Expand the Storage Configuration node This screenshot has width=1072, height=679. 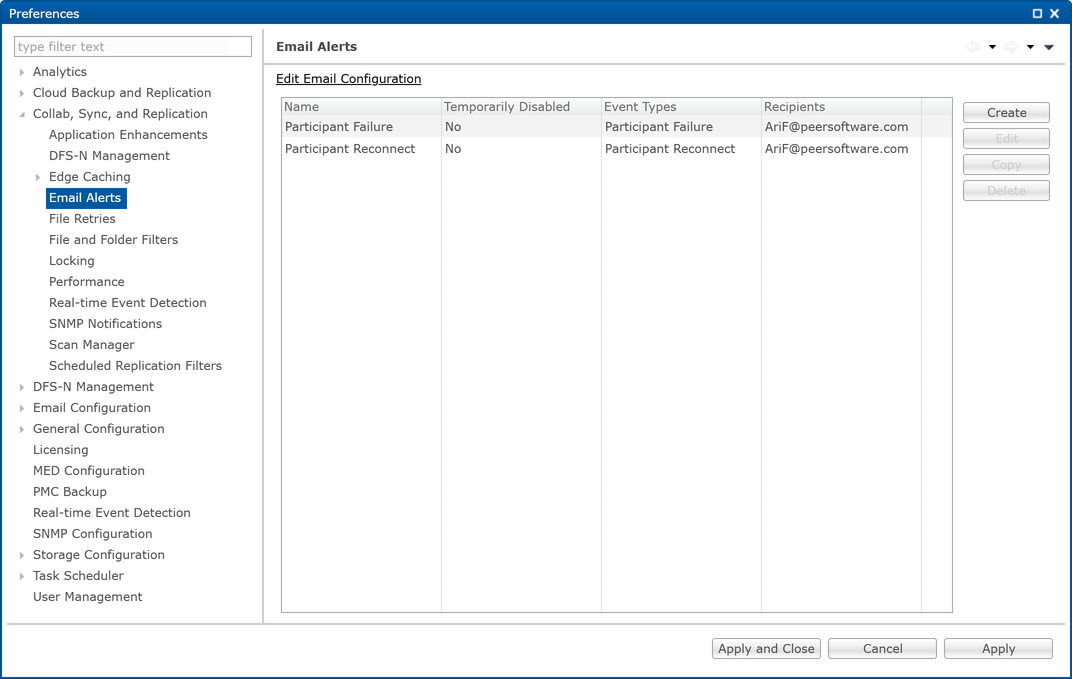[22, 555]
